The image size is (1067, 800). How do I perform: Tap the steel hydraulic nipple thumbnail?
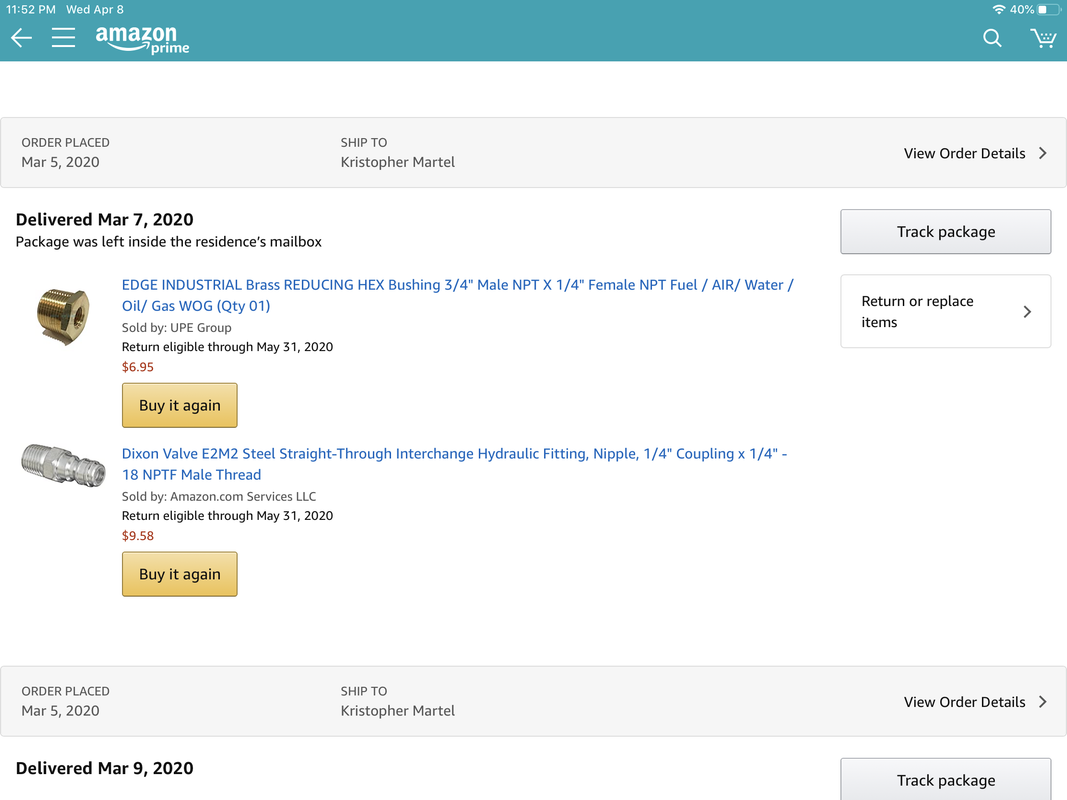point(63,465)
